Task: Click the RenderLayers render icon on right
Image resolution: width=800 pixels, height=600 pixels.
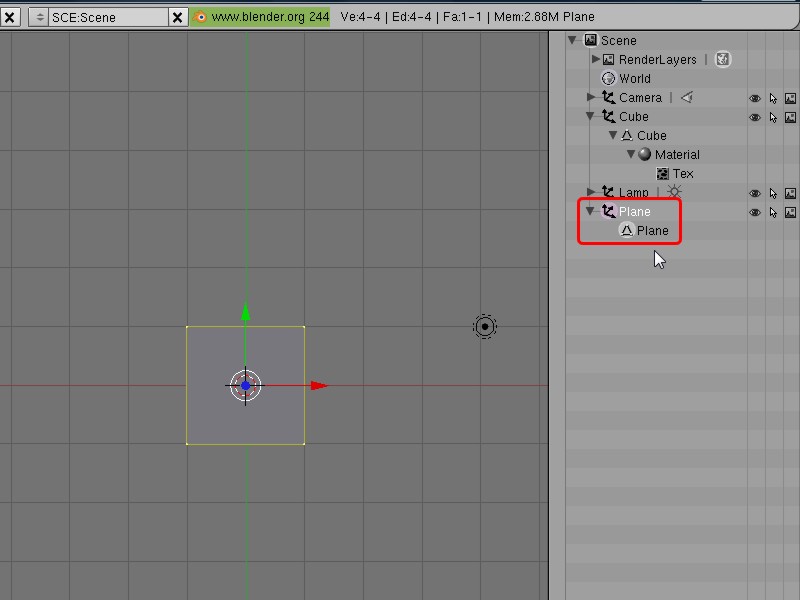Action: point(722,59)
